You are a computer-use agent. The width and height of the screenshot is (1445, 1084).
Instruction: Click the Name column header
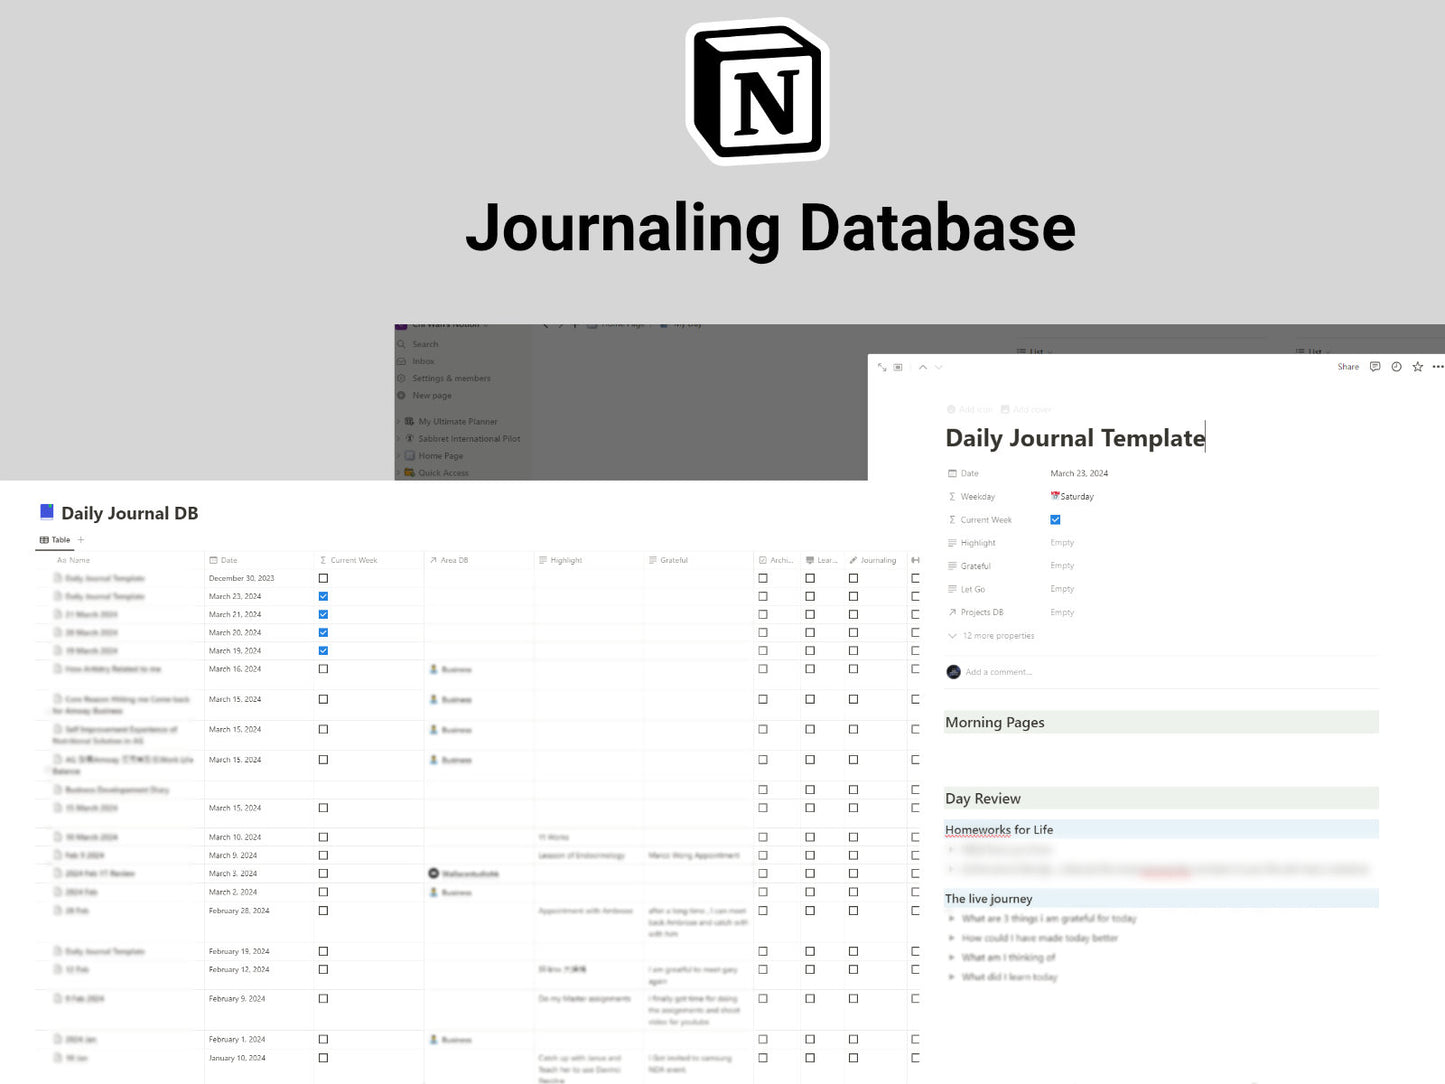(74, 560)
